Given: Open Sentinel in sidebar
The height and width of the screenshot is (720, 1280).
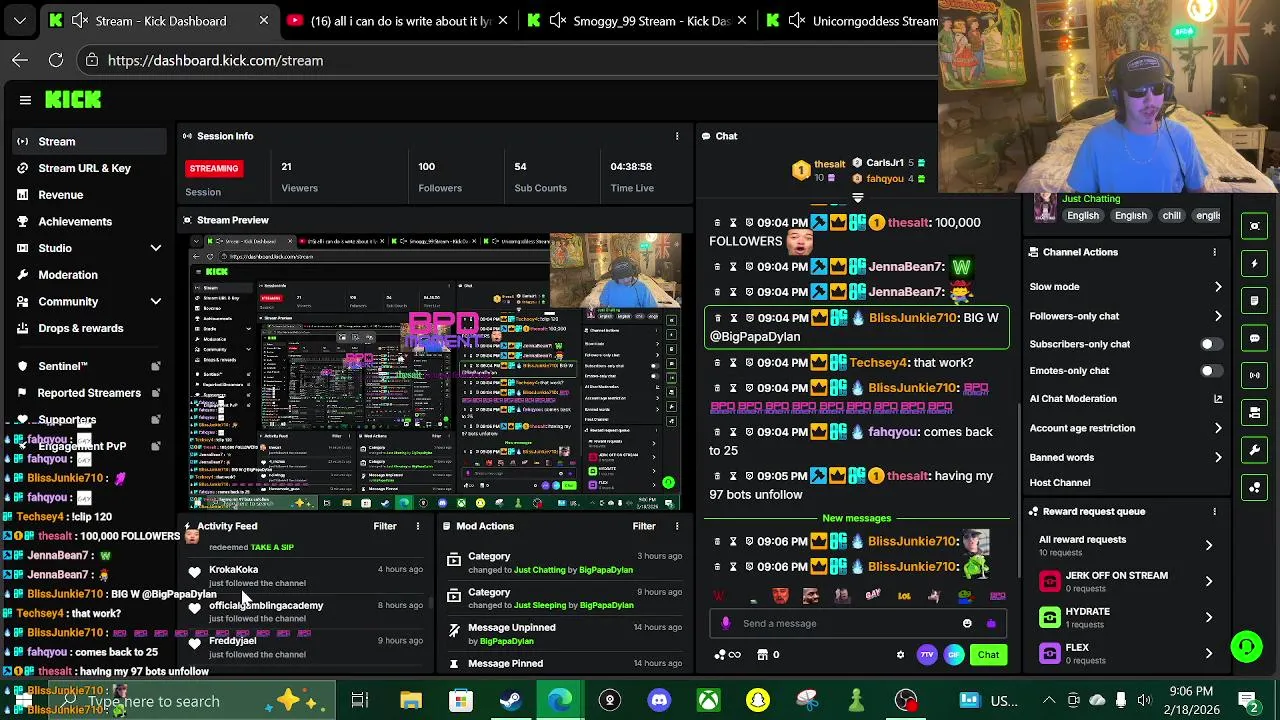Looking at the screenshot, I should pyautogui.click(x=88, y=366).
